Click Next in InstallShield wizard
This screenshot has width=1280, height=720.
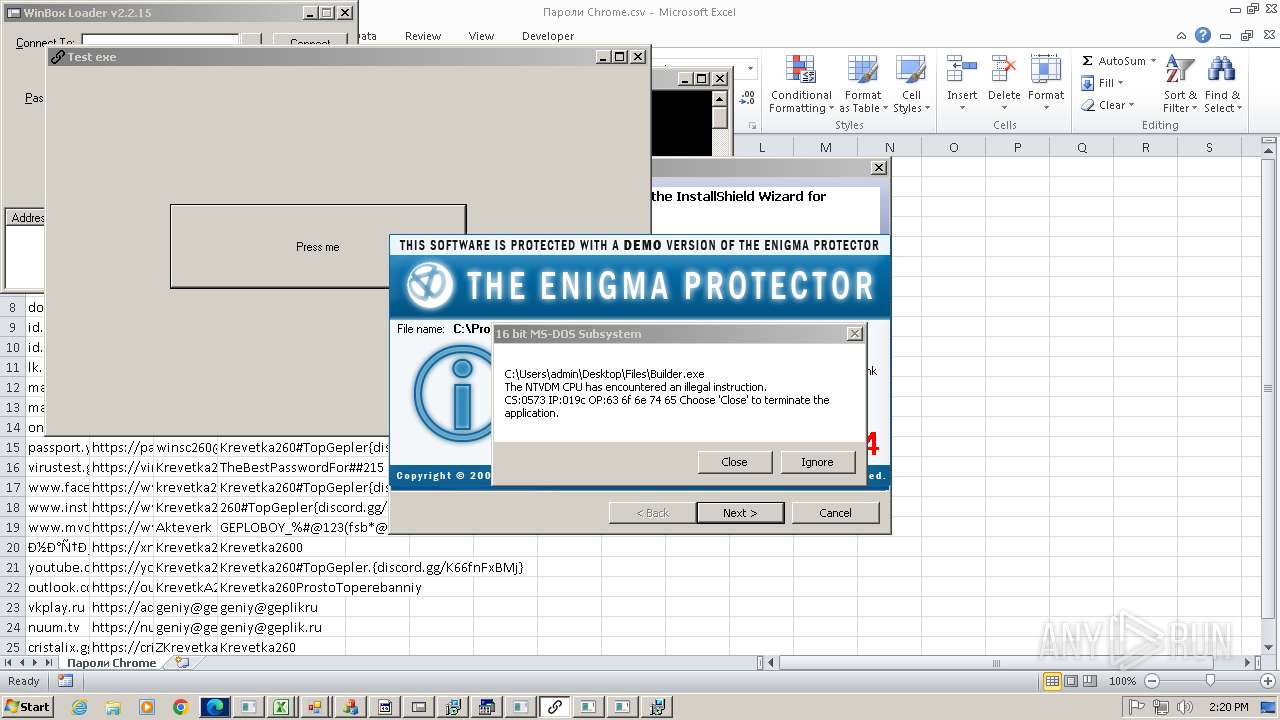(740, 513)
